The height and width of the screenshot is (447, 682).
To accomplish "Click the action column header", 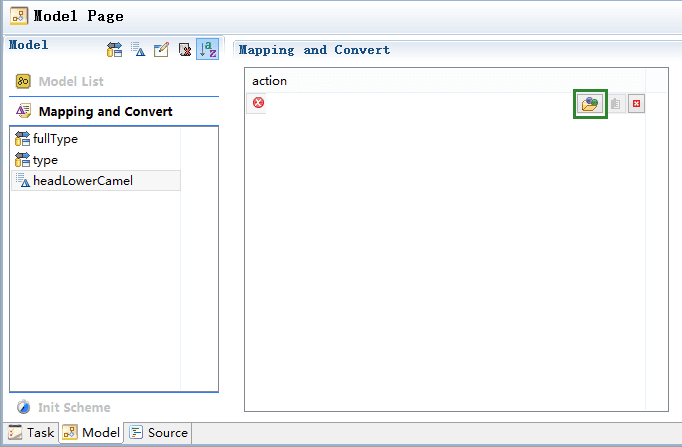I will pyautogui.click(x=445, y=81).
